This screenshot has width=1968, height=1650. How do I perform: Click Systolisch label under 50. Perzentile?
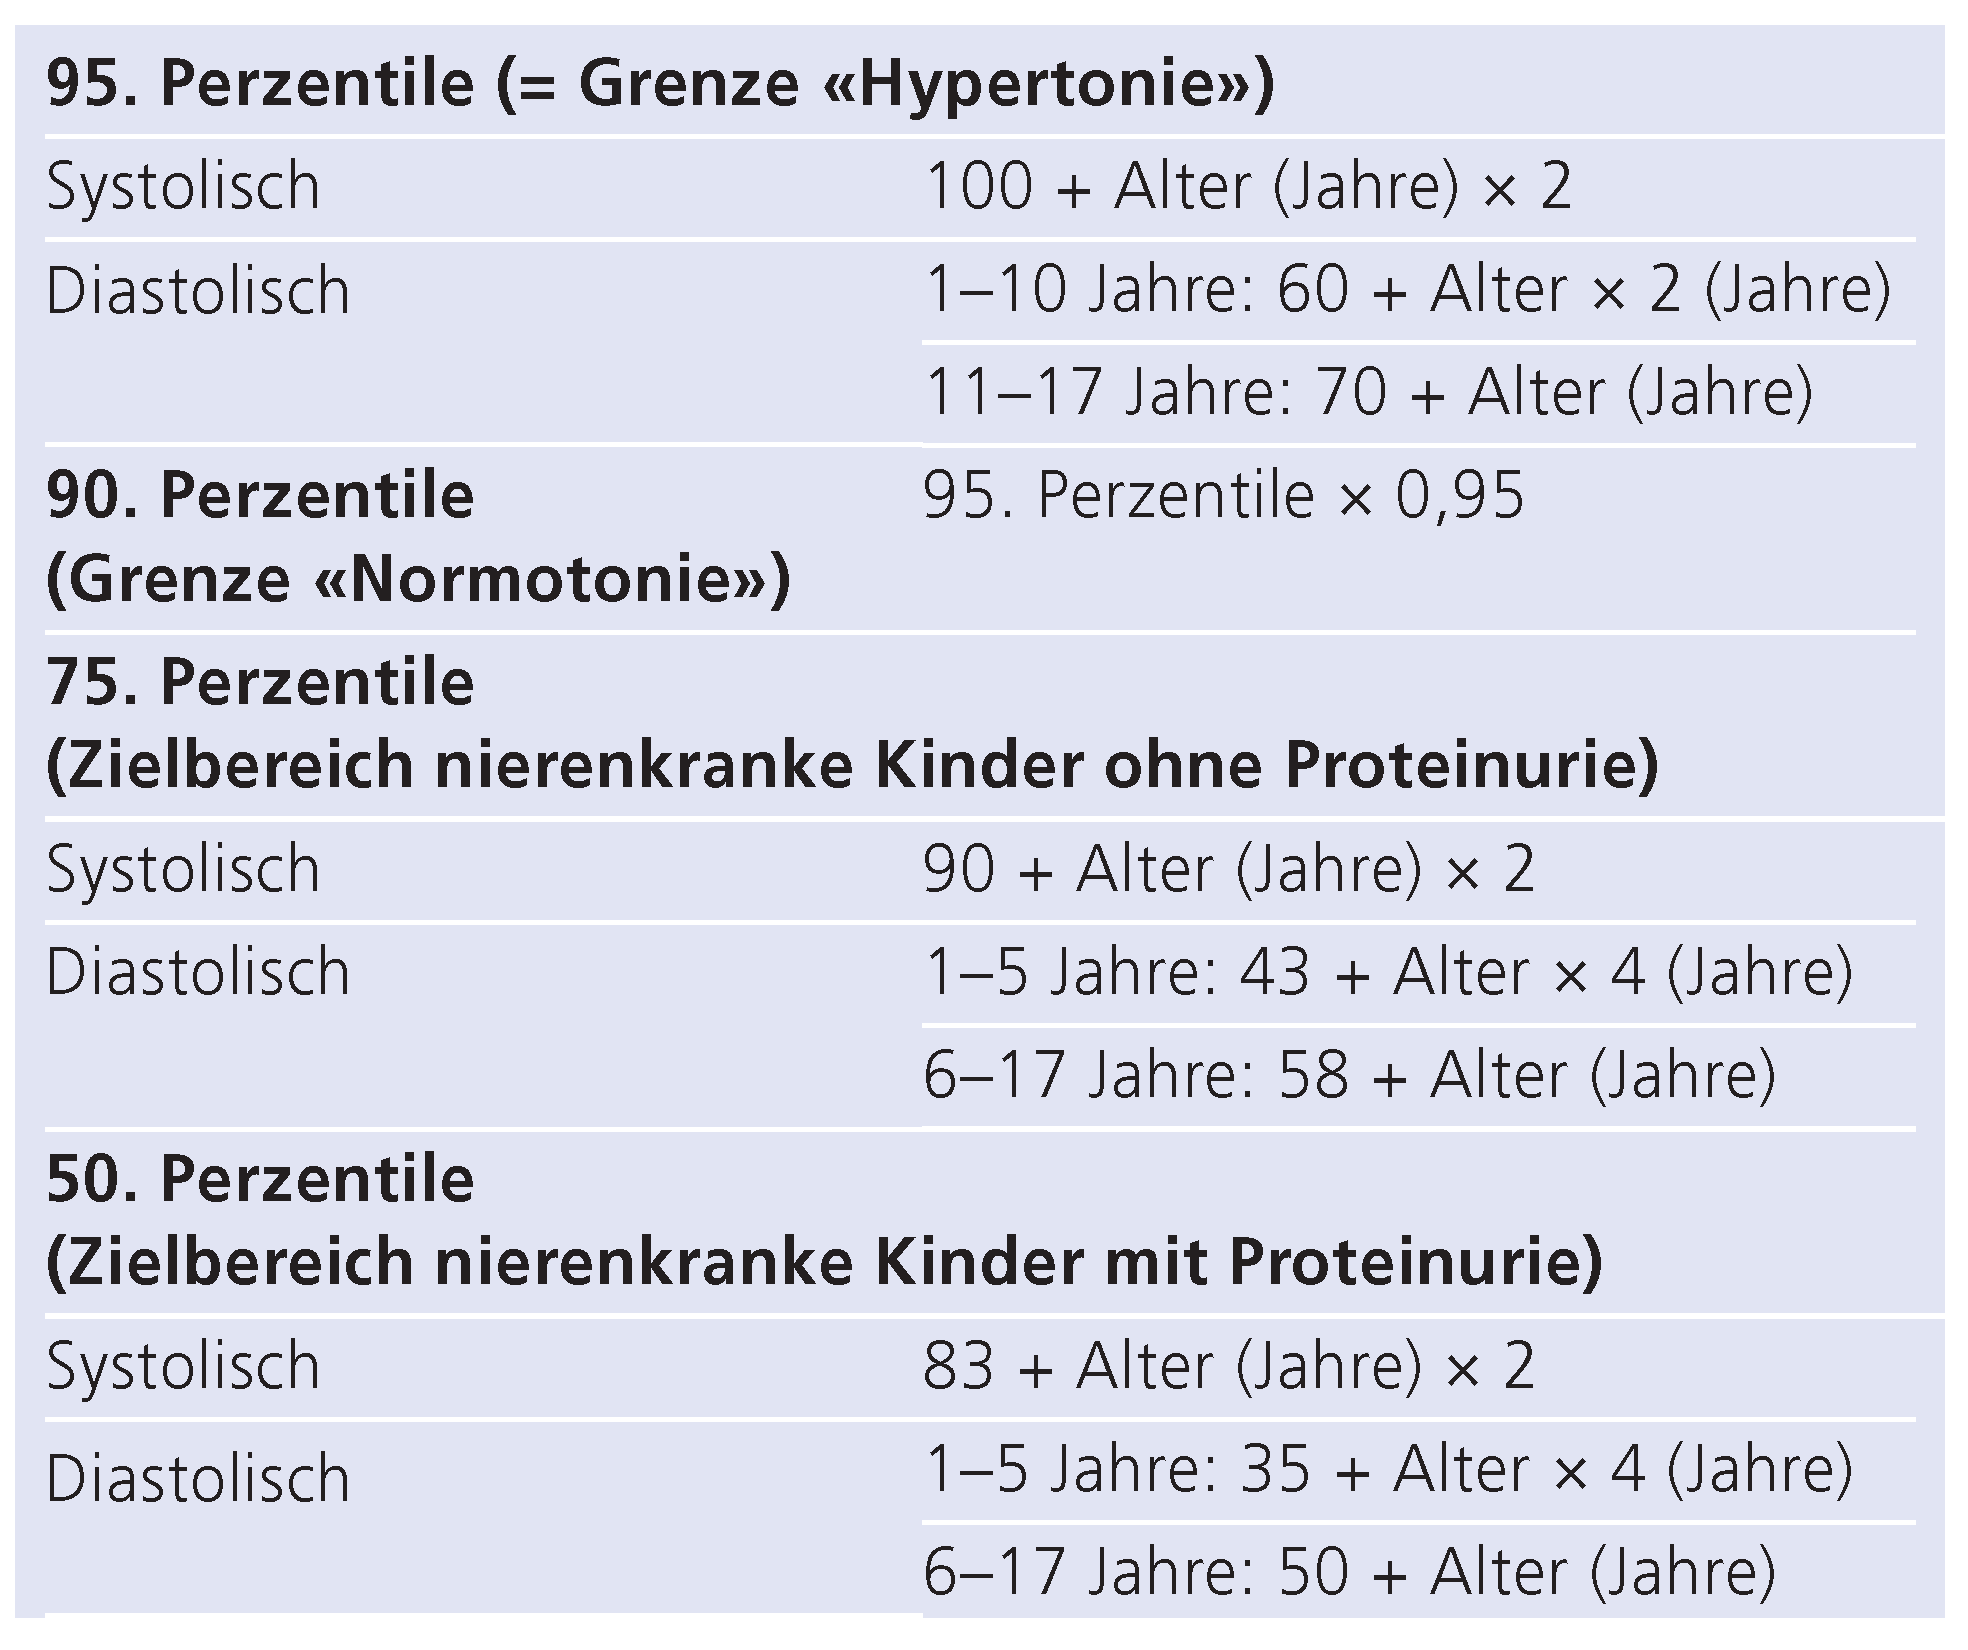click(183, 1366)
